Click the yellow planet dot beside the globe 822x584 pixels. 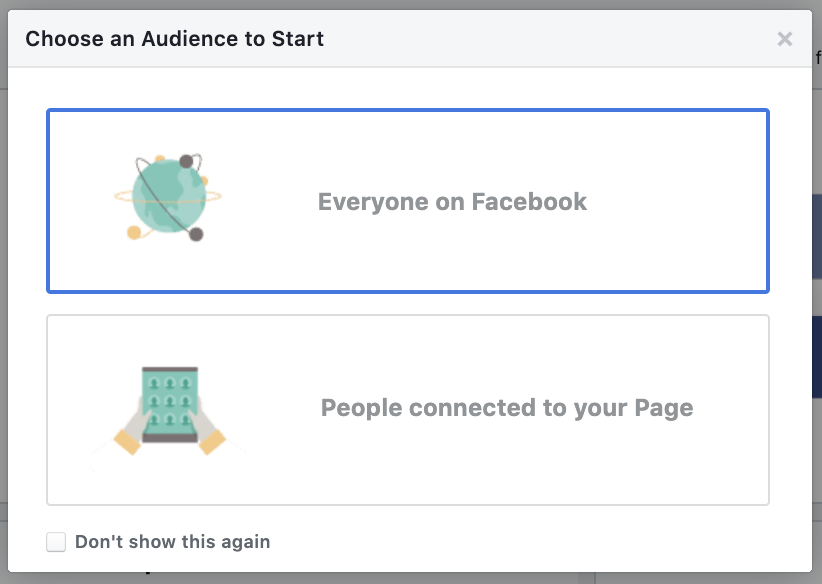(x=133, y=233)
